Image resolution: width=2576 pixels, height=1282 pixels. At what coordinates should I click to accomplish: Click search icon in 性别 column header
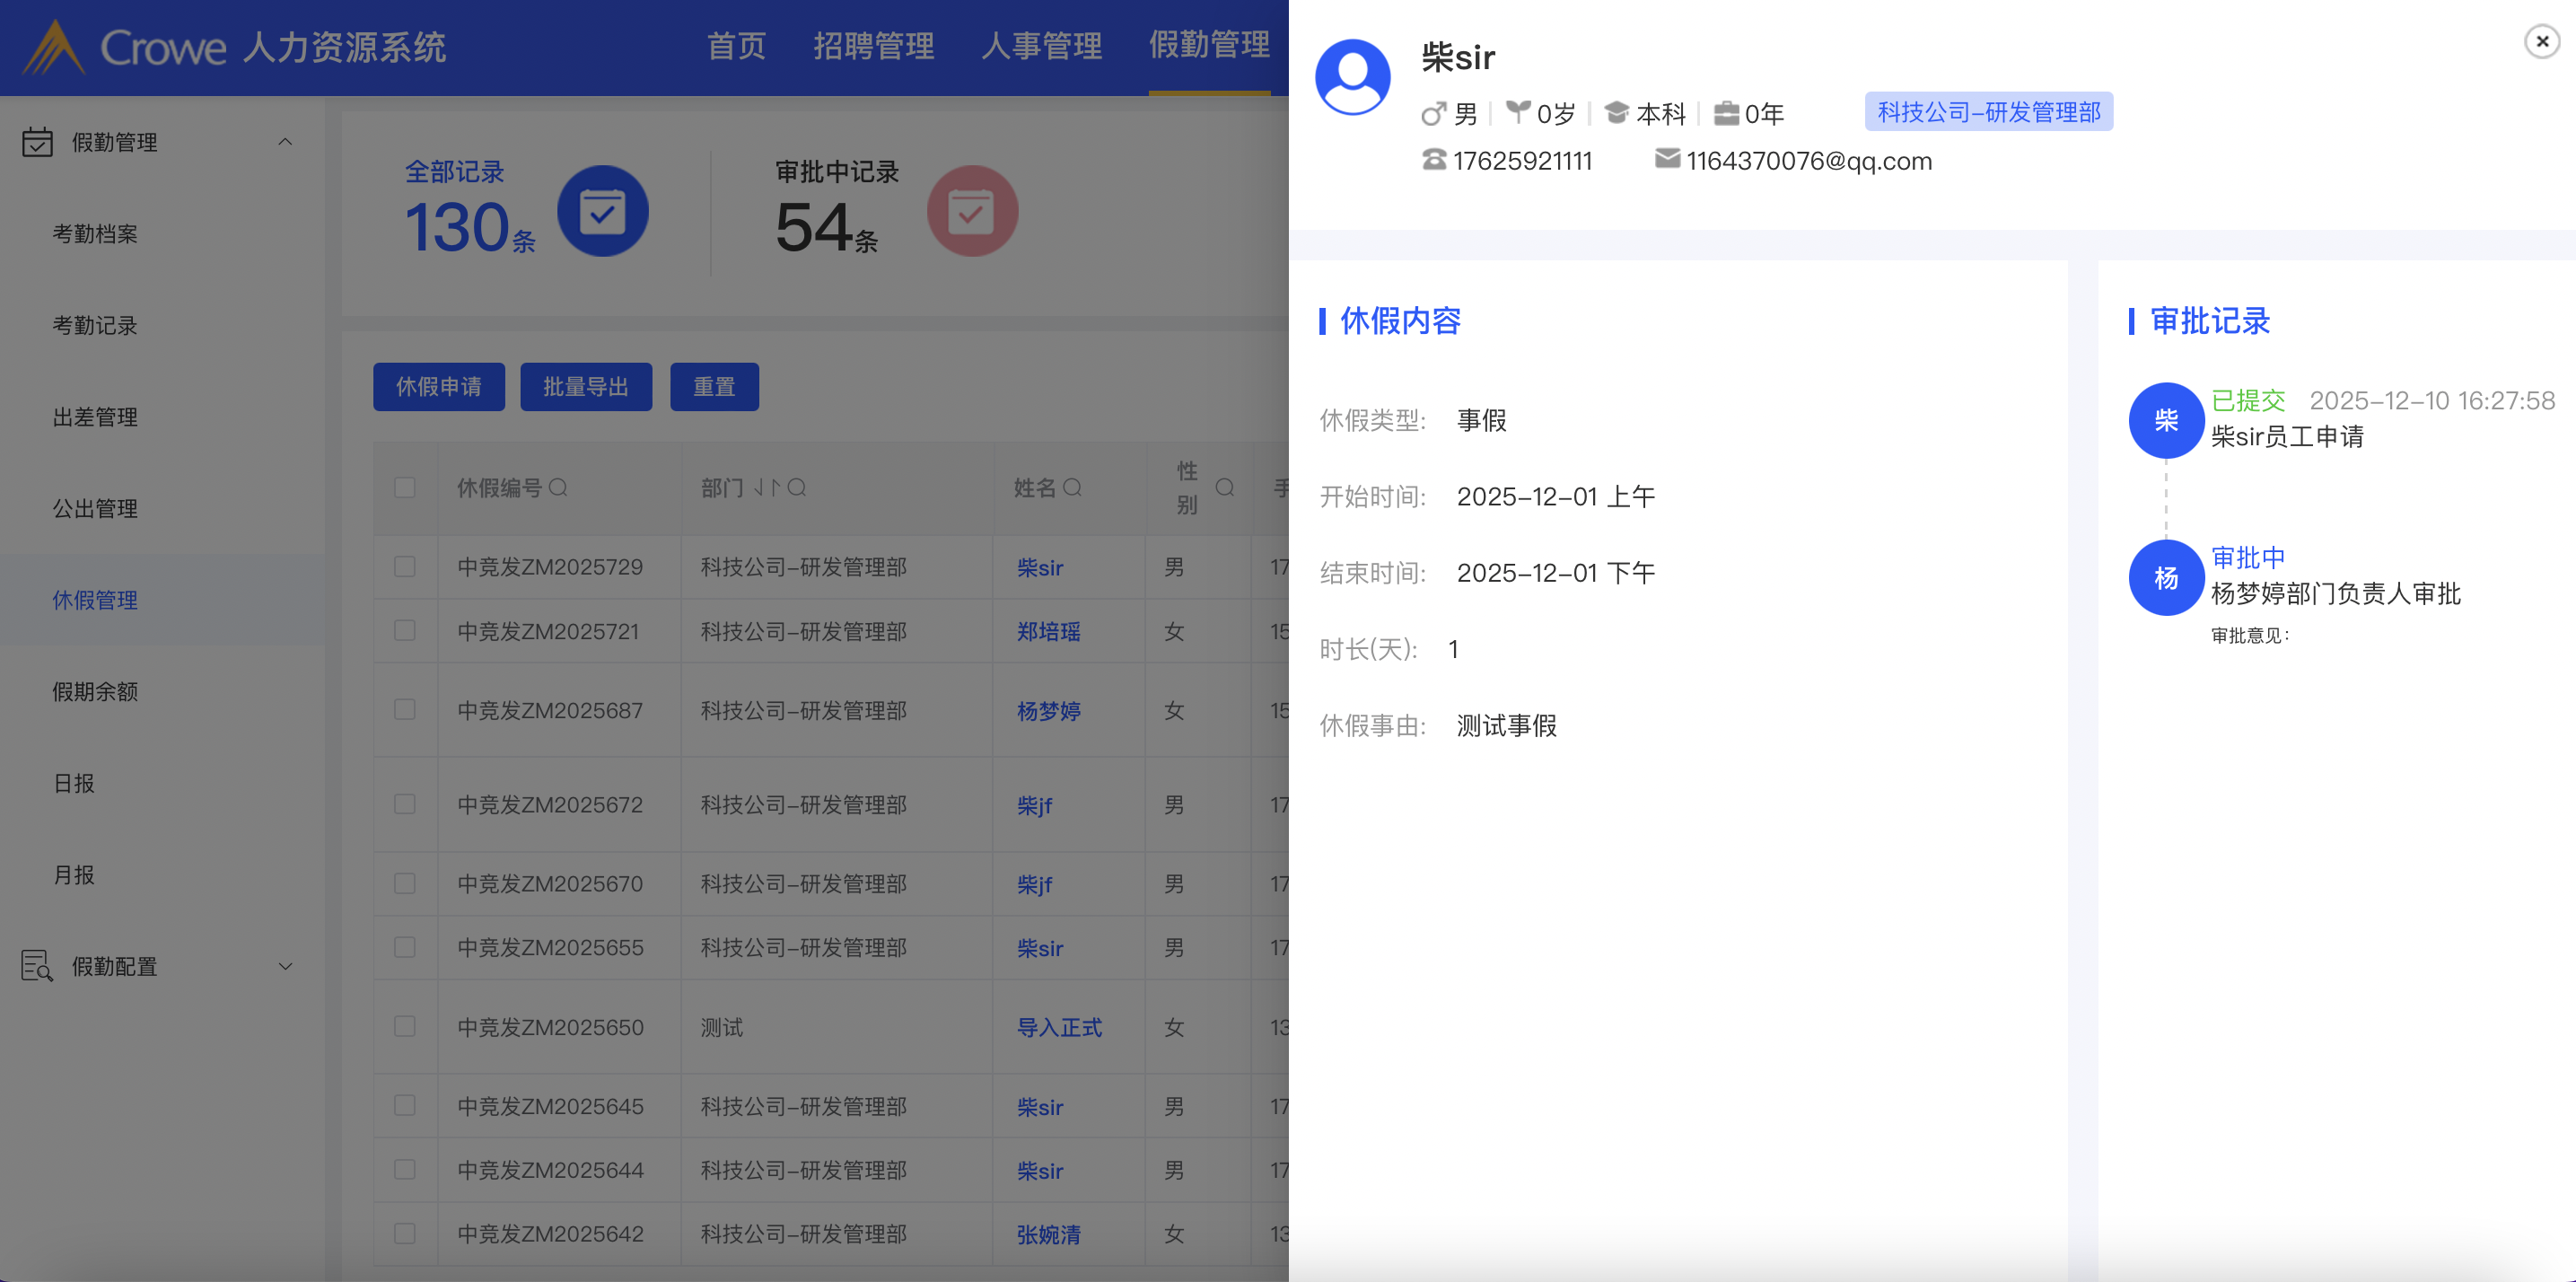pos(1225,488)
